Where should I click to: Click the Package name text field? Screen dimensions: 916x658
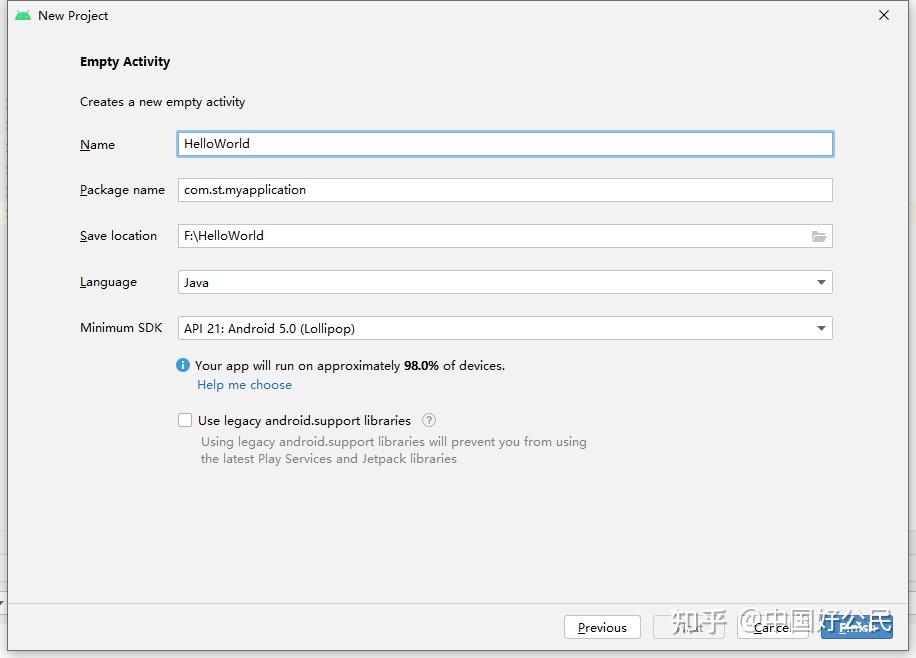click(505, 190)
